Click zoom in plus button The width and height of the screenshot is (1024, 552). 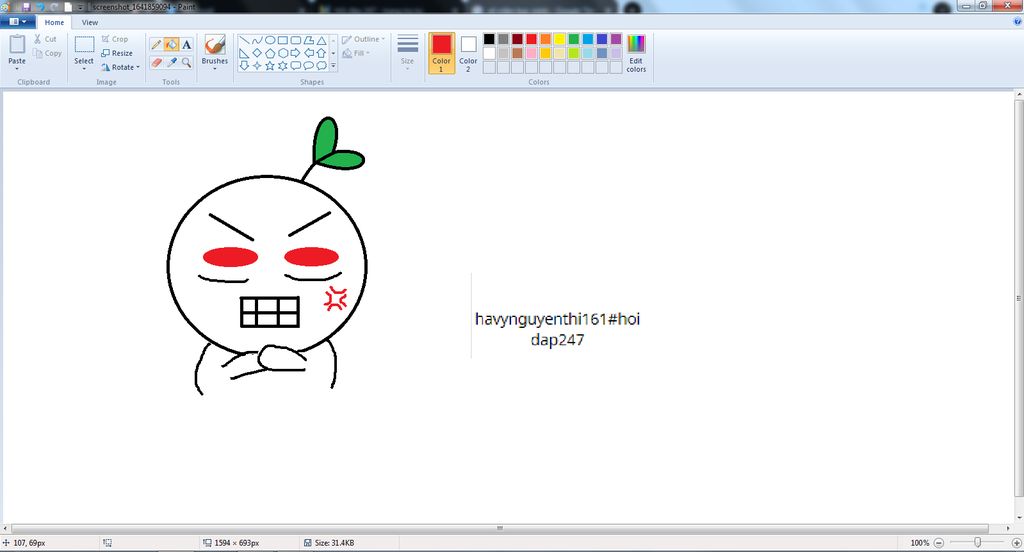coord(1016,543)
